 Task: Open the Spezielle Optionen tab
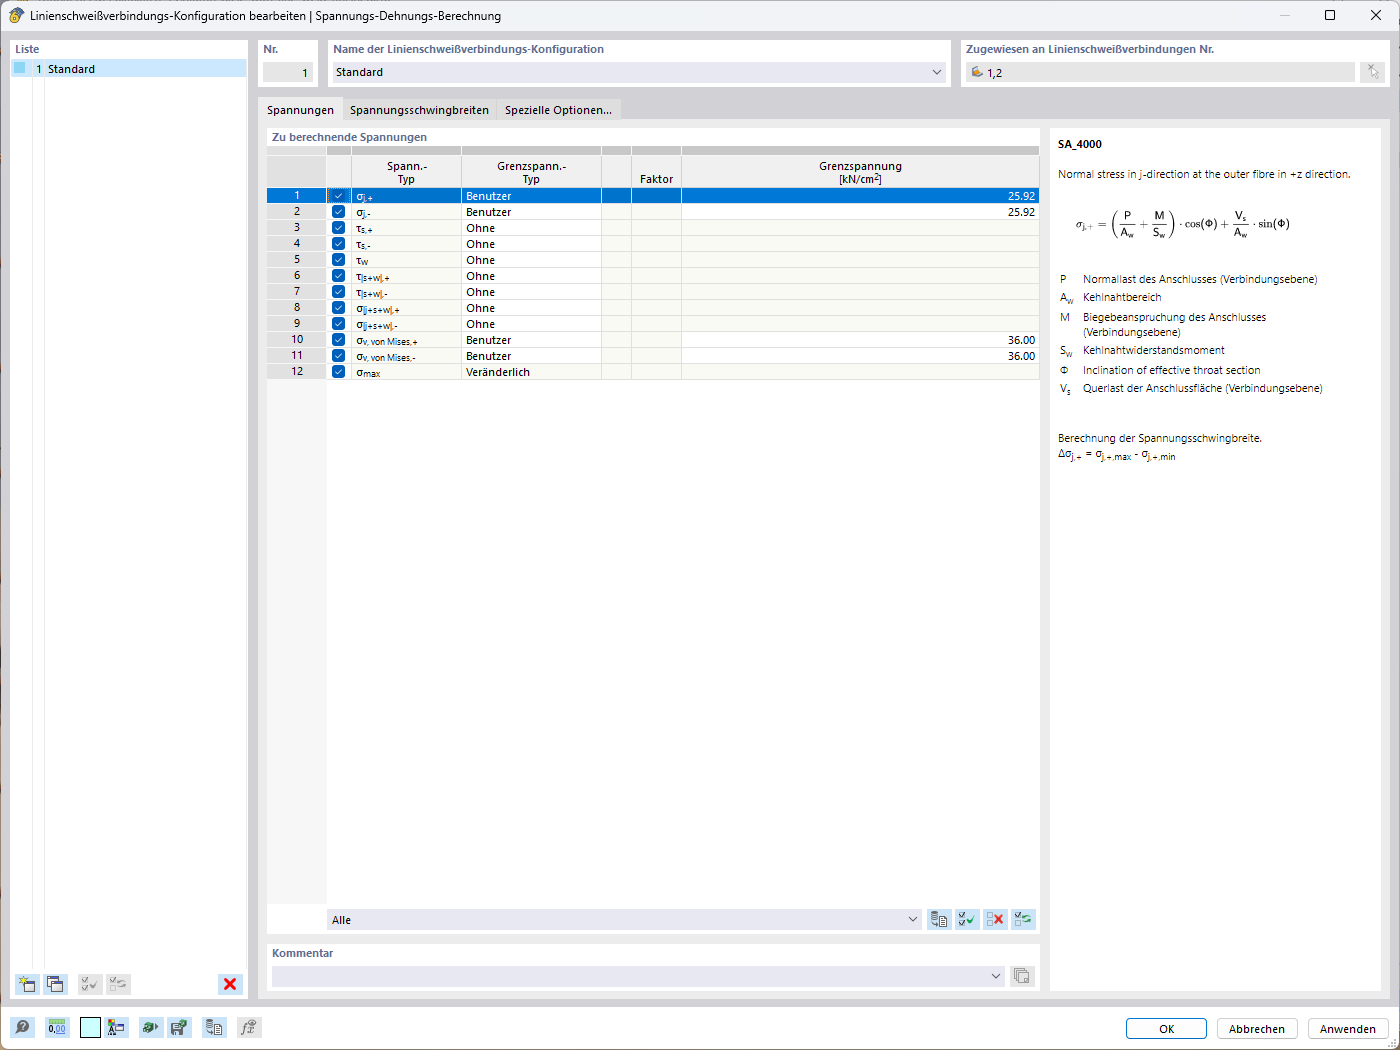click(x=558, y=110)
